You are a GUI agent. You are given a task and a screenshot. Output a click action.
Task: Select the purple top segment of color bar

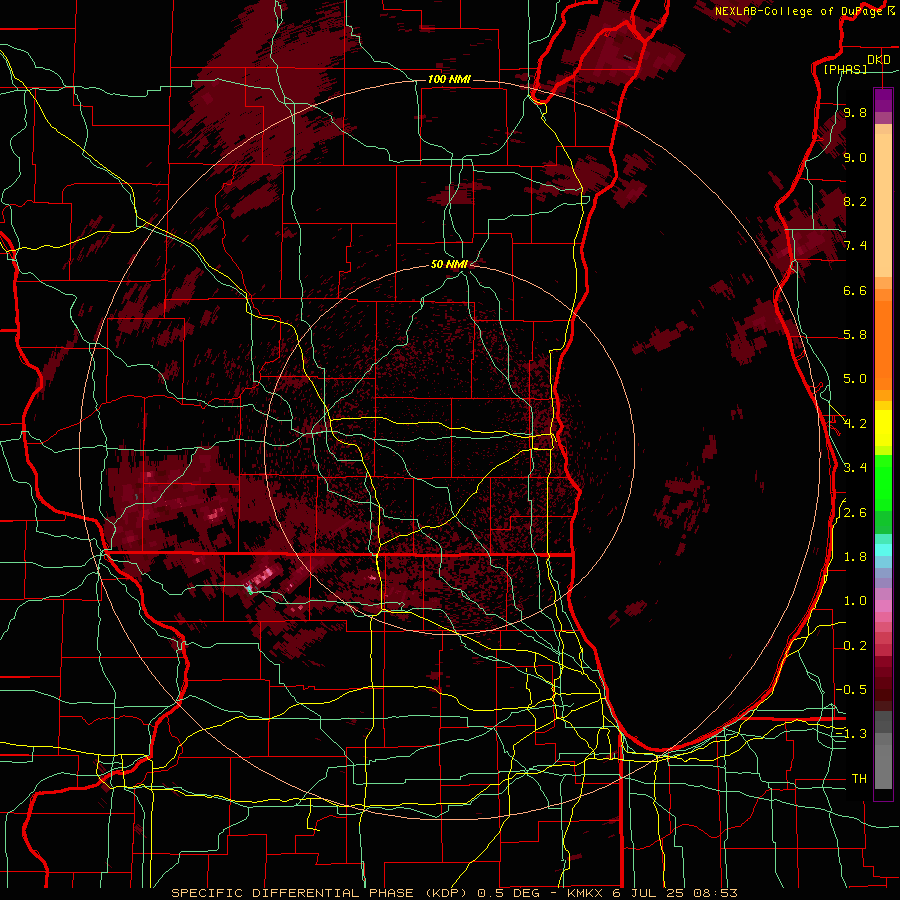click(883, 100)
